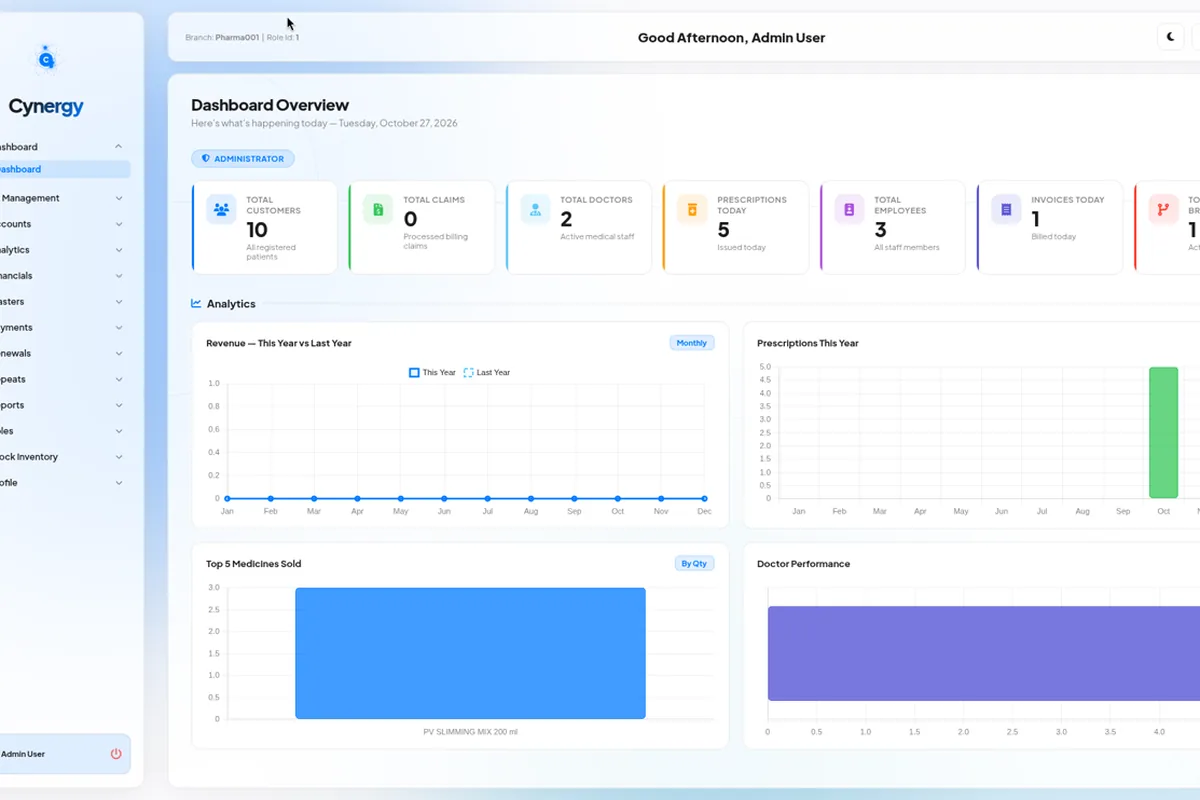Click the "All staff members" caption
The width and height of the screenshot is (1200, 800).
tap(907, 247)
